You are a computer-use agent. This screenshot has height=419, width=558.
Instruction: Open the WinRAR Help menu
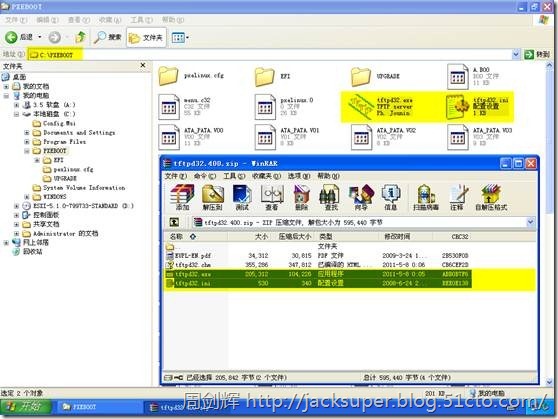pos(328,176)
